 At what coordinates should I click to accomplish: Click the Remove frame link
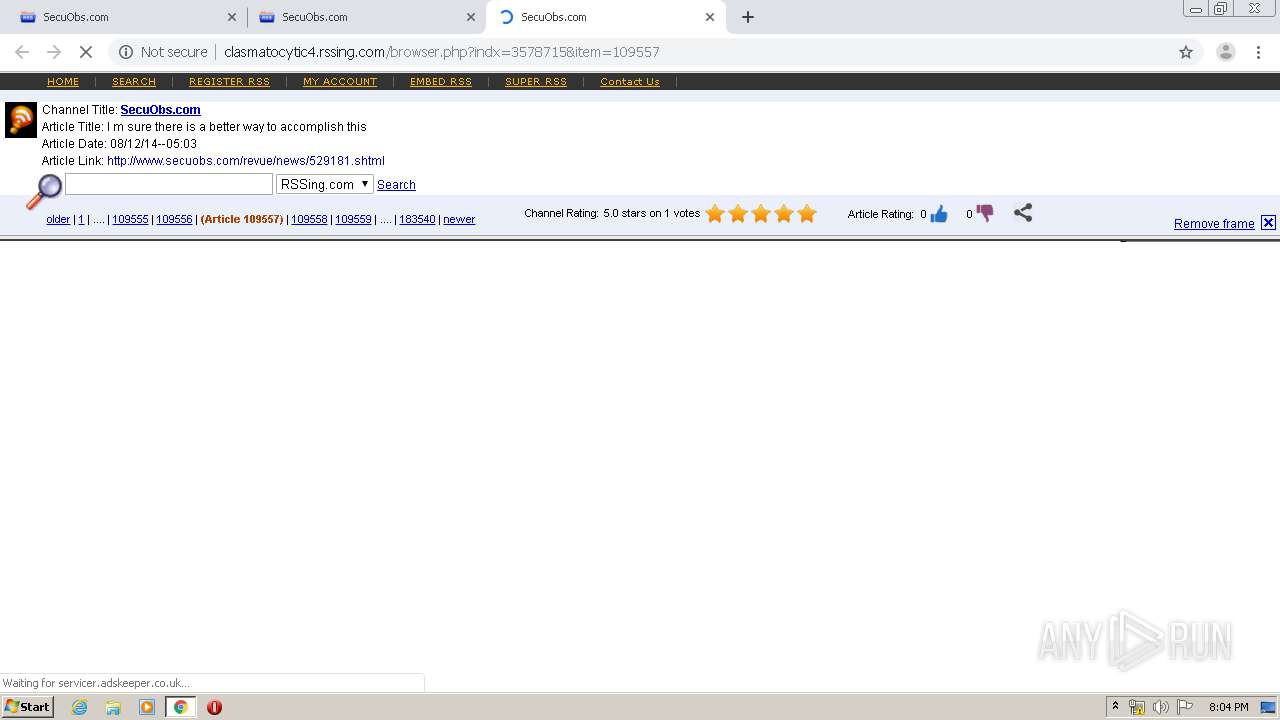coord(1214,224)
